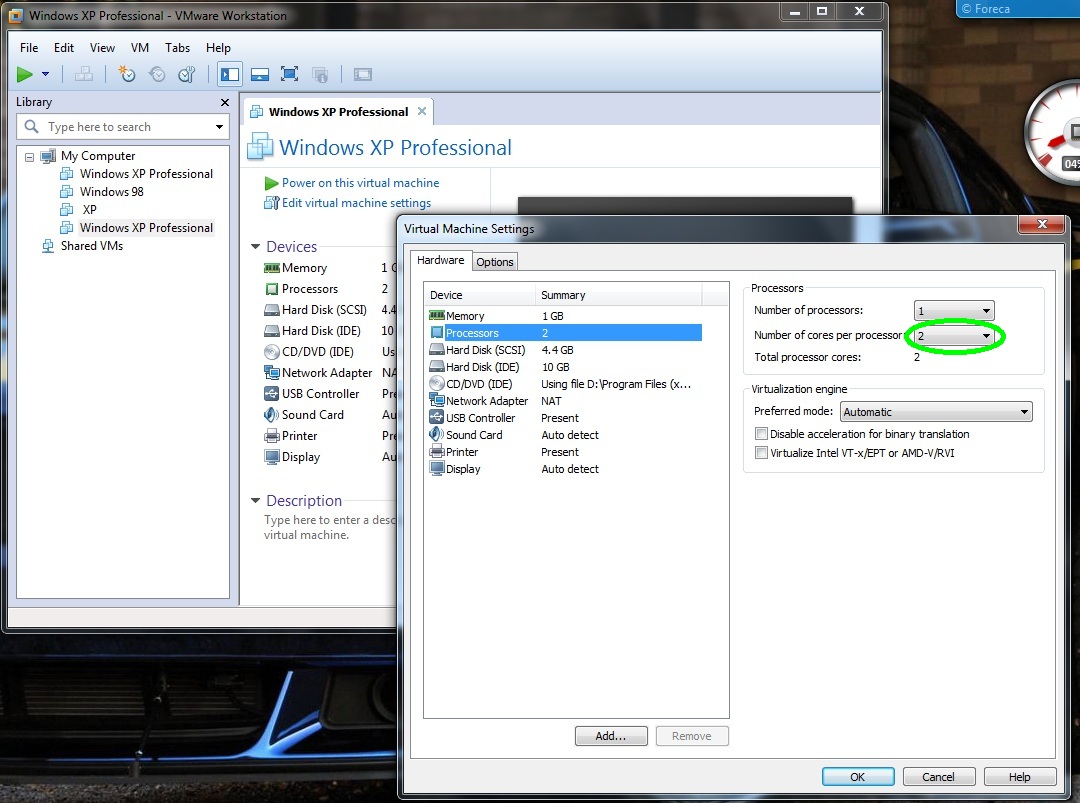Open the Help menu
This screenshot has width=1080, height=803.
tap(218, 48)
